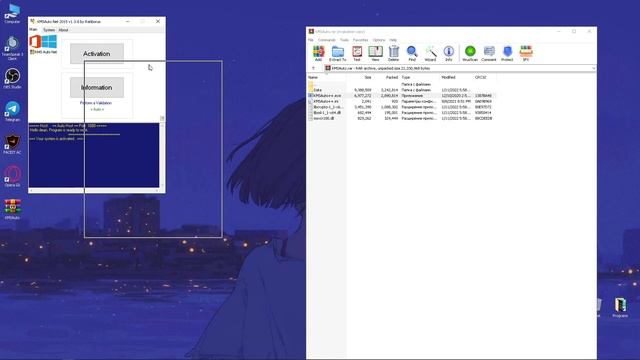Viewport: 640px width, 360px height.
Task: Sort WinRAR list by Modified column header
Action: (448, 77)
